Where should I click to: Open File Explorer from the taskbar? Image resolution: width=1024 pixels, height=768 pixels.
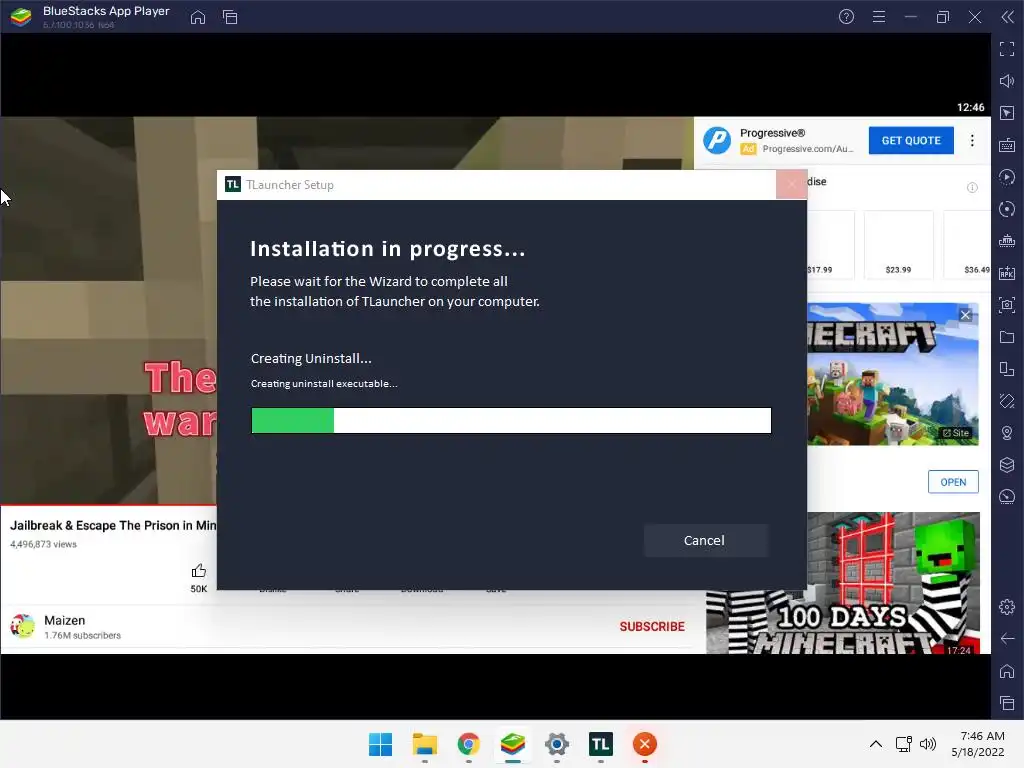(x=424, y=744)
